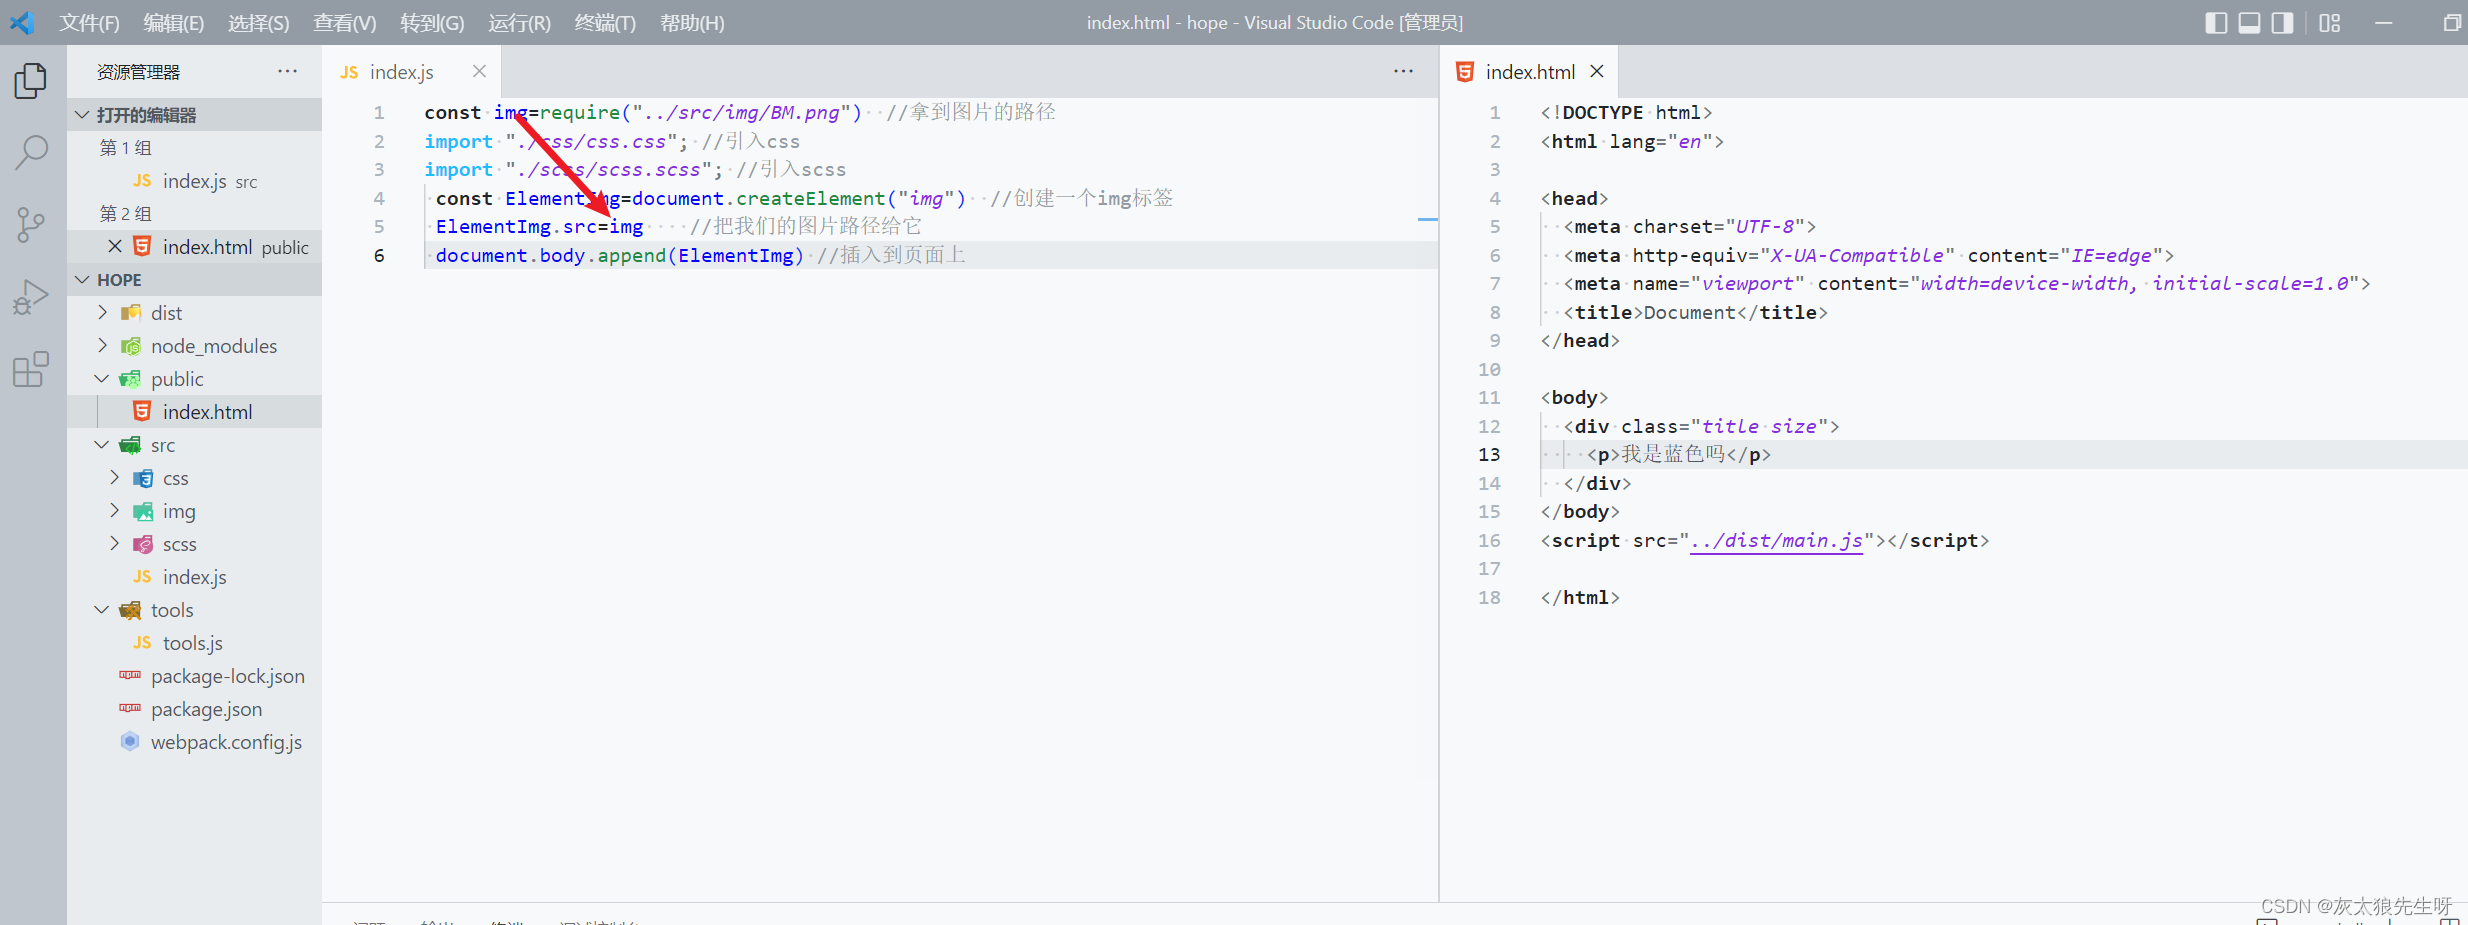Image resolution: width=2468 pixels, height=925 pixels.
Task: Click package-lock.json npm file icon
Action: (x=130, y=675)
